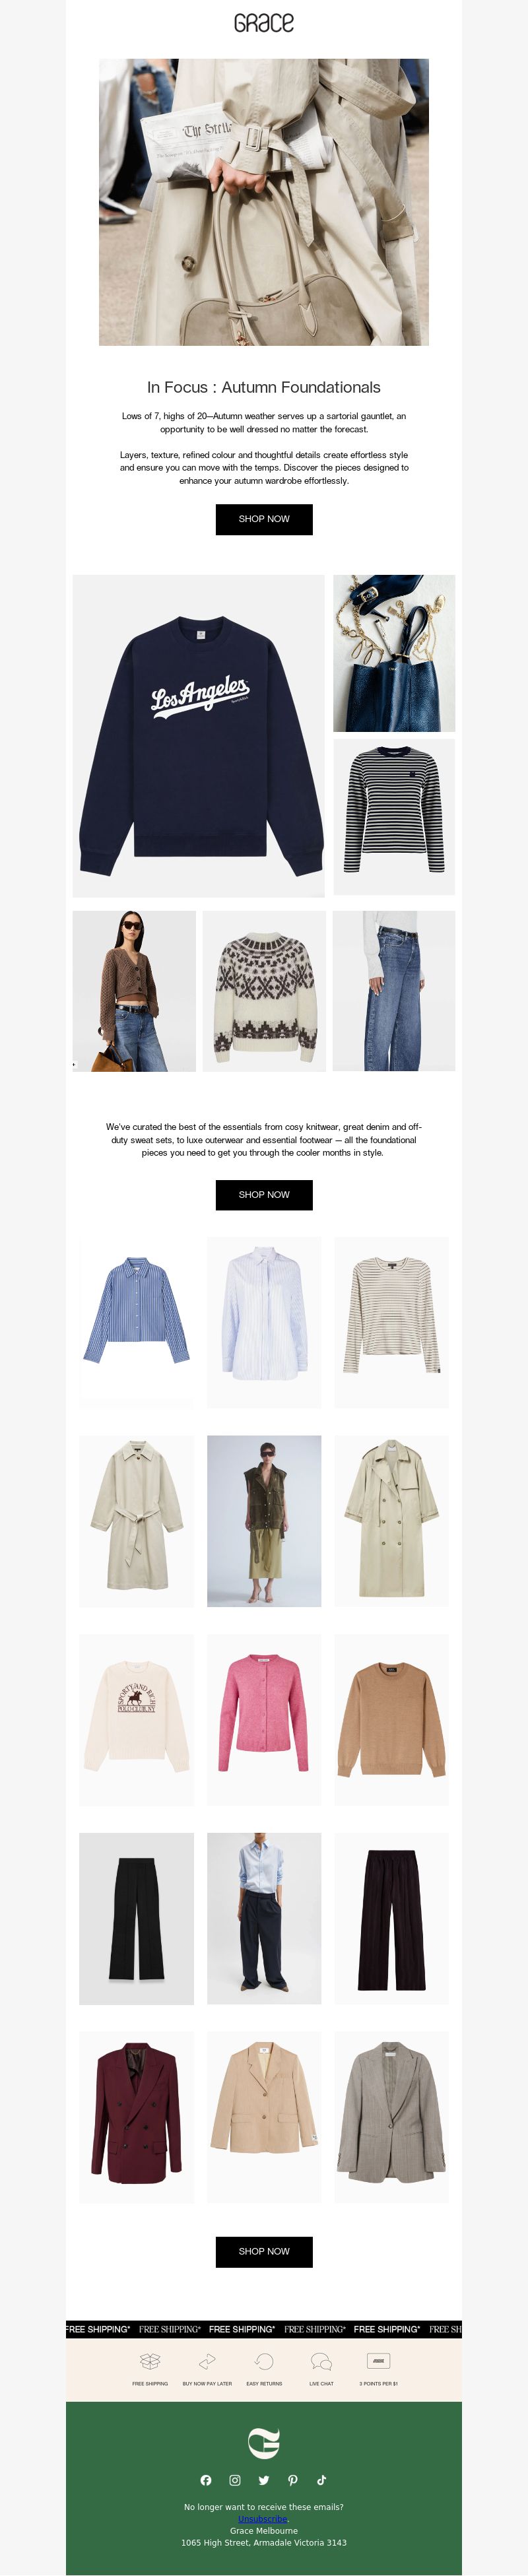The width and height of the screenshot is (528, 2576).
Task: Click the 3 Points Per $1 card icon
Action: click(x=378, y=2361)
